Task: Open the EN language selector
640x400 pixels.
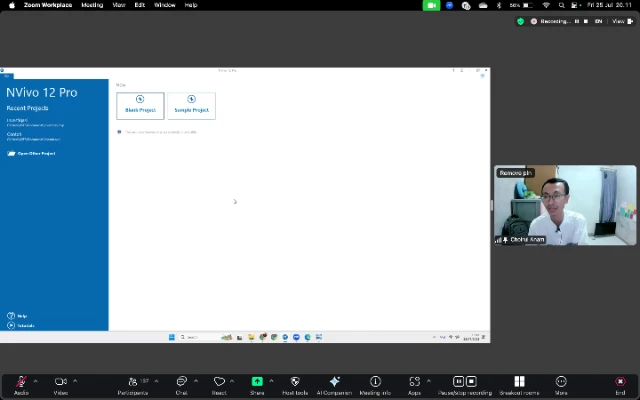Action: [598, 21]
